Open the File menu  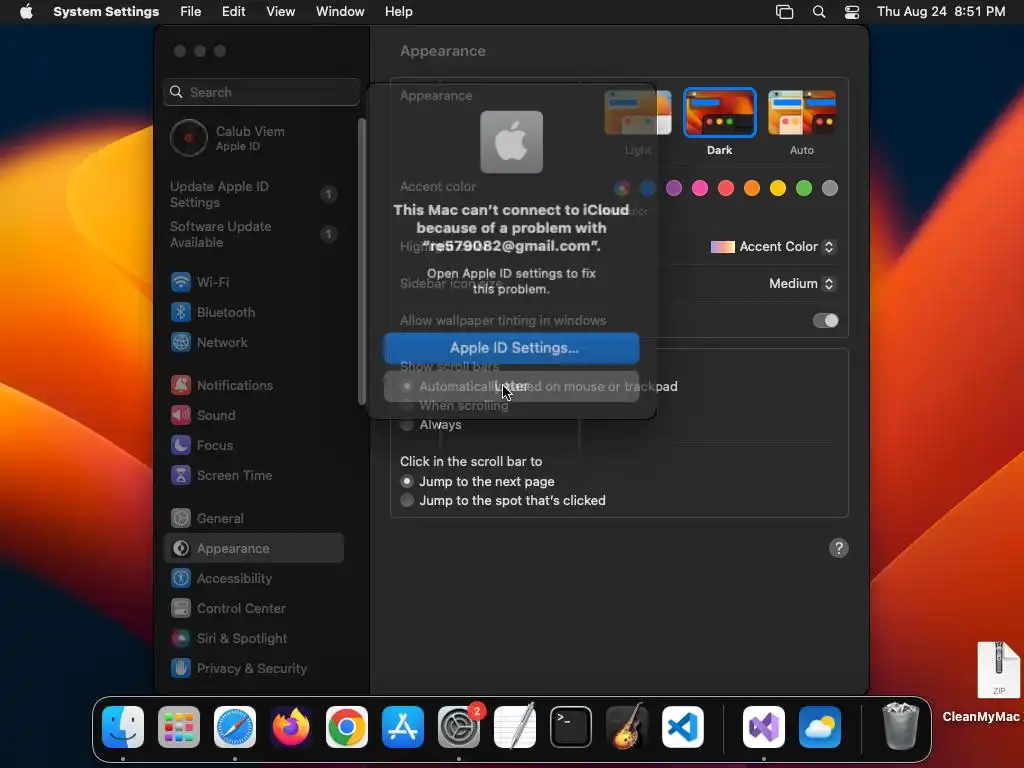click(x=191, y=12)
